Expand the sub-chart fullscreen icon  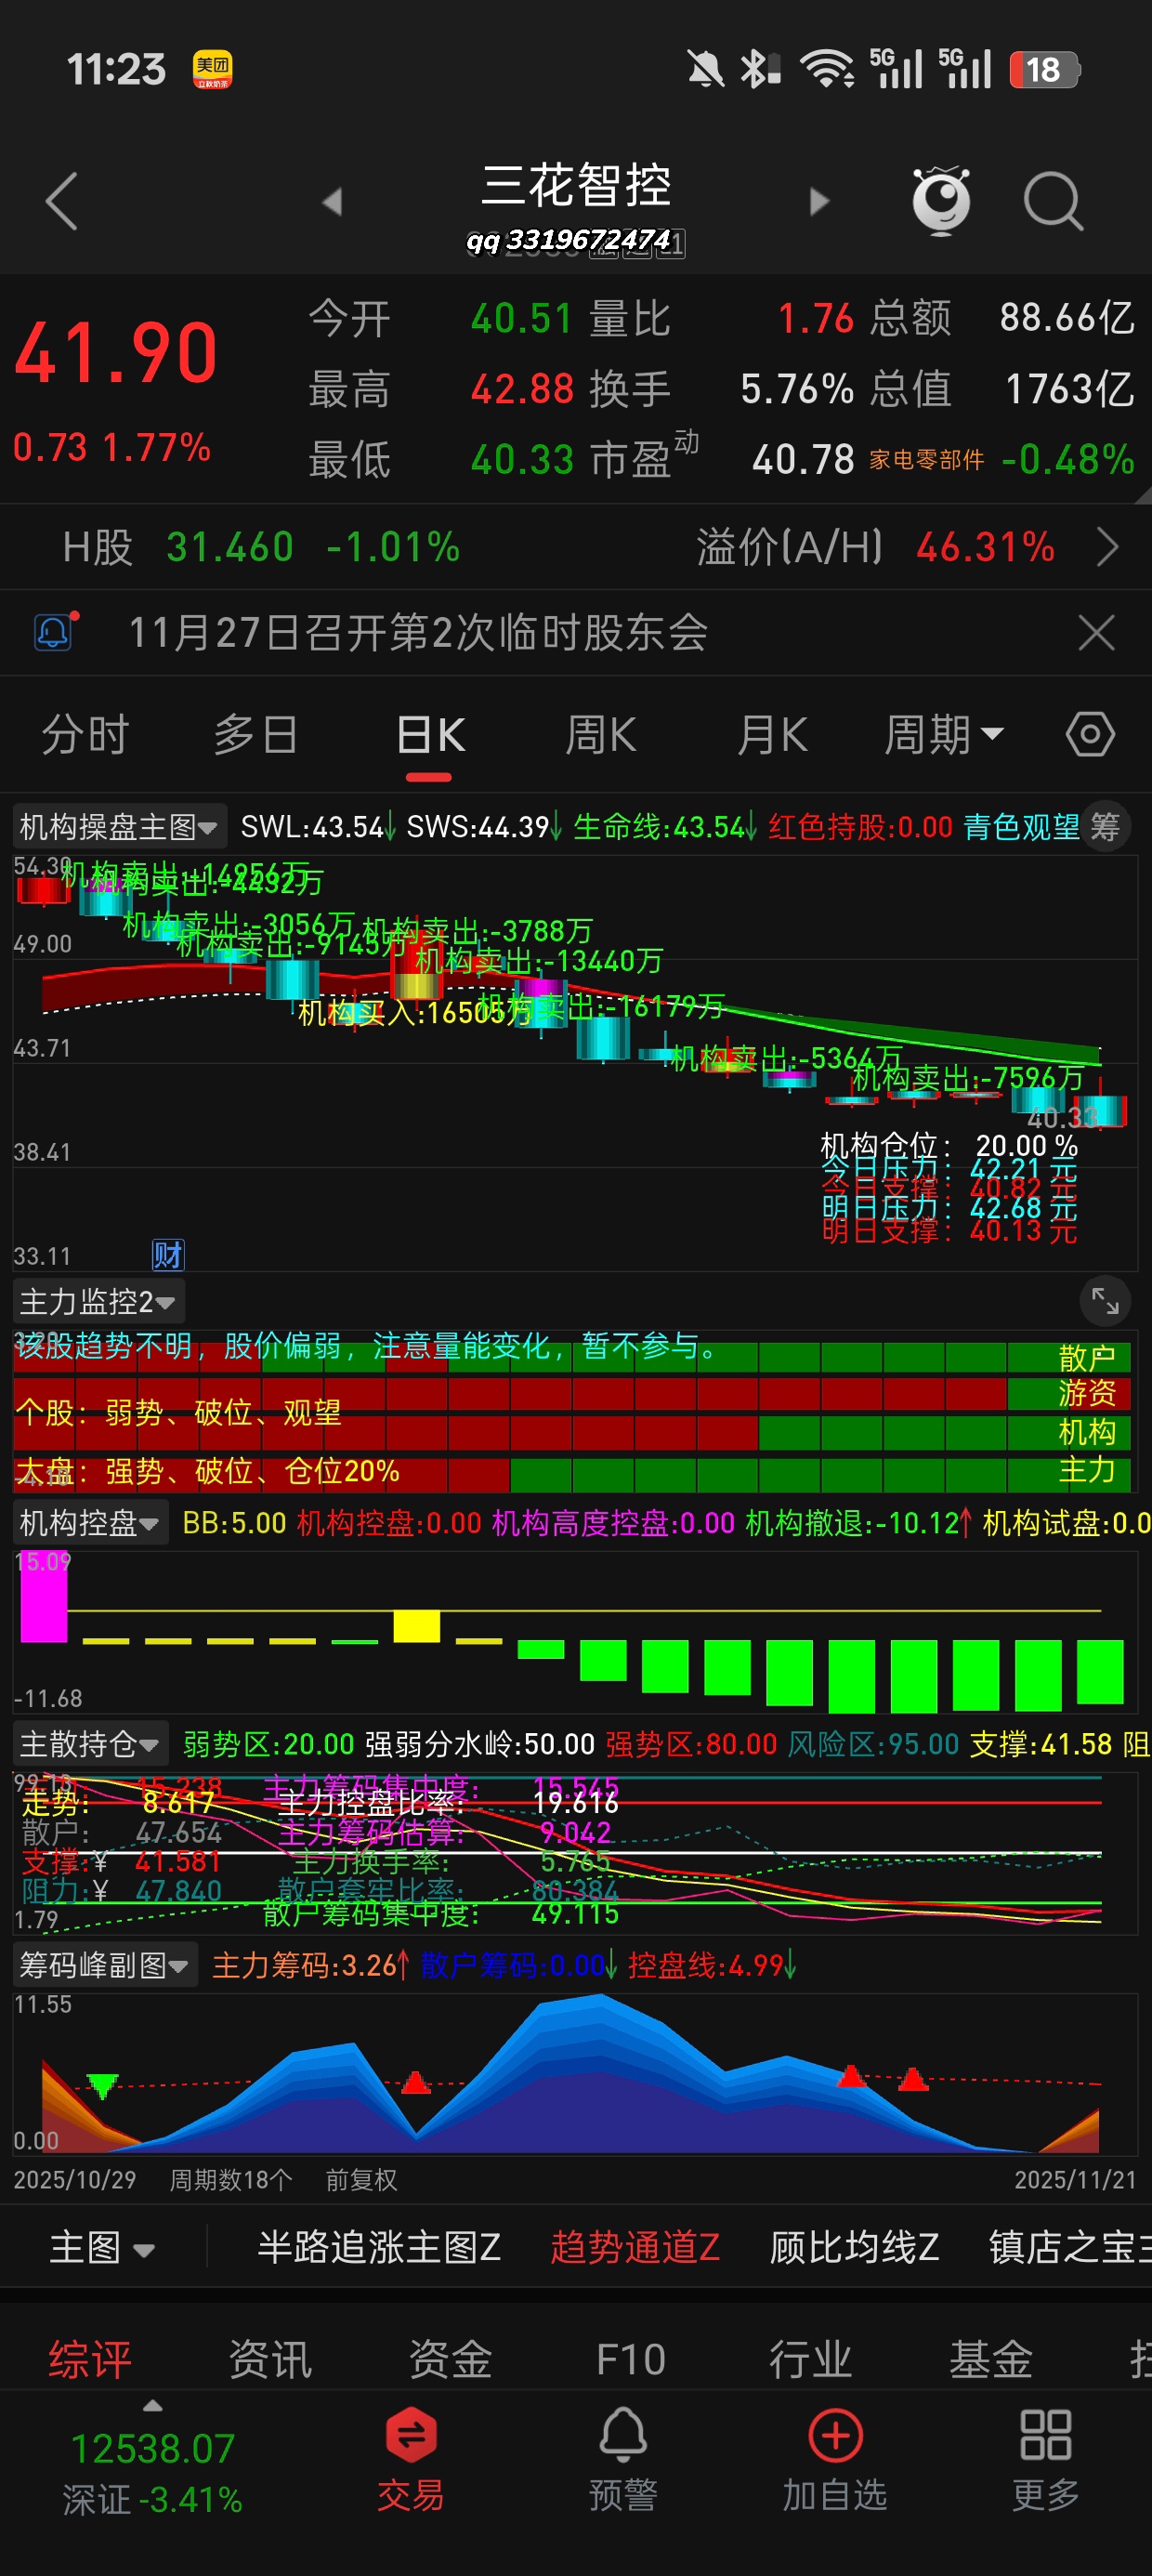[1105, 1300]
